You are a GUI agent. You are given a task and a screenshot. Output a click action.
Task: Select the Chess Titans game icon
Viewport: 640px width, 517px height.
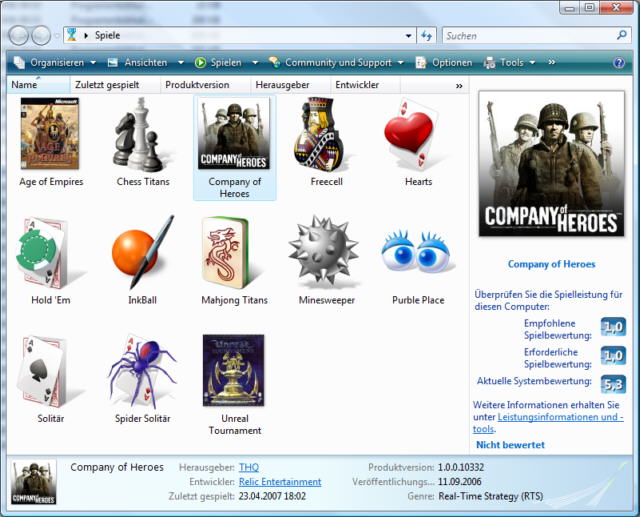coord(141,133)
